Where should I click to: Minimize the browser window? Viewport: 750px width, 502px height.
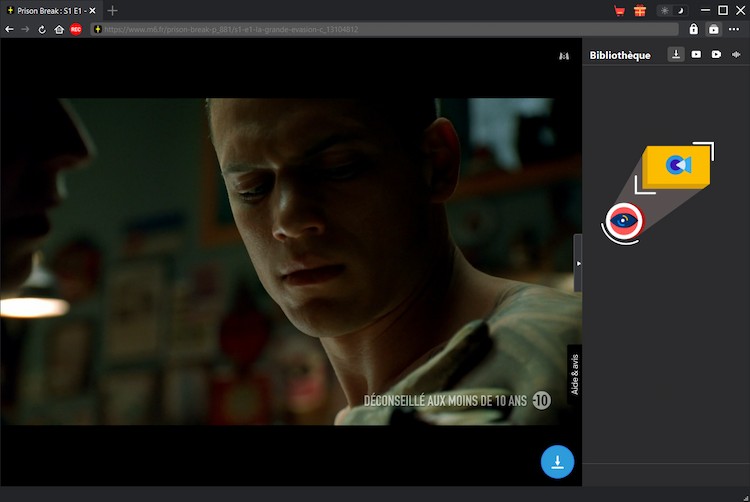coord(705,10)
